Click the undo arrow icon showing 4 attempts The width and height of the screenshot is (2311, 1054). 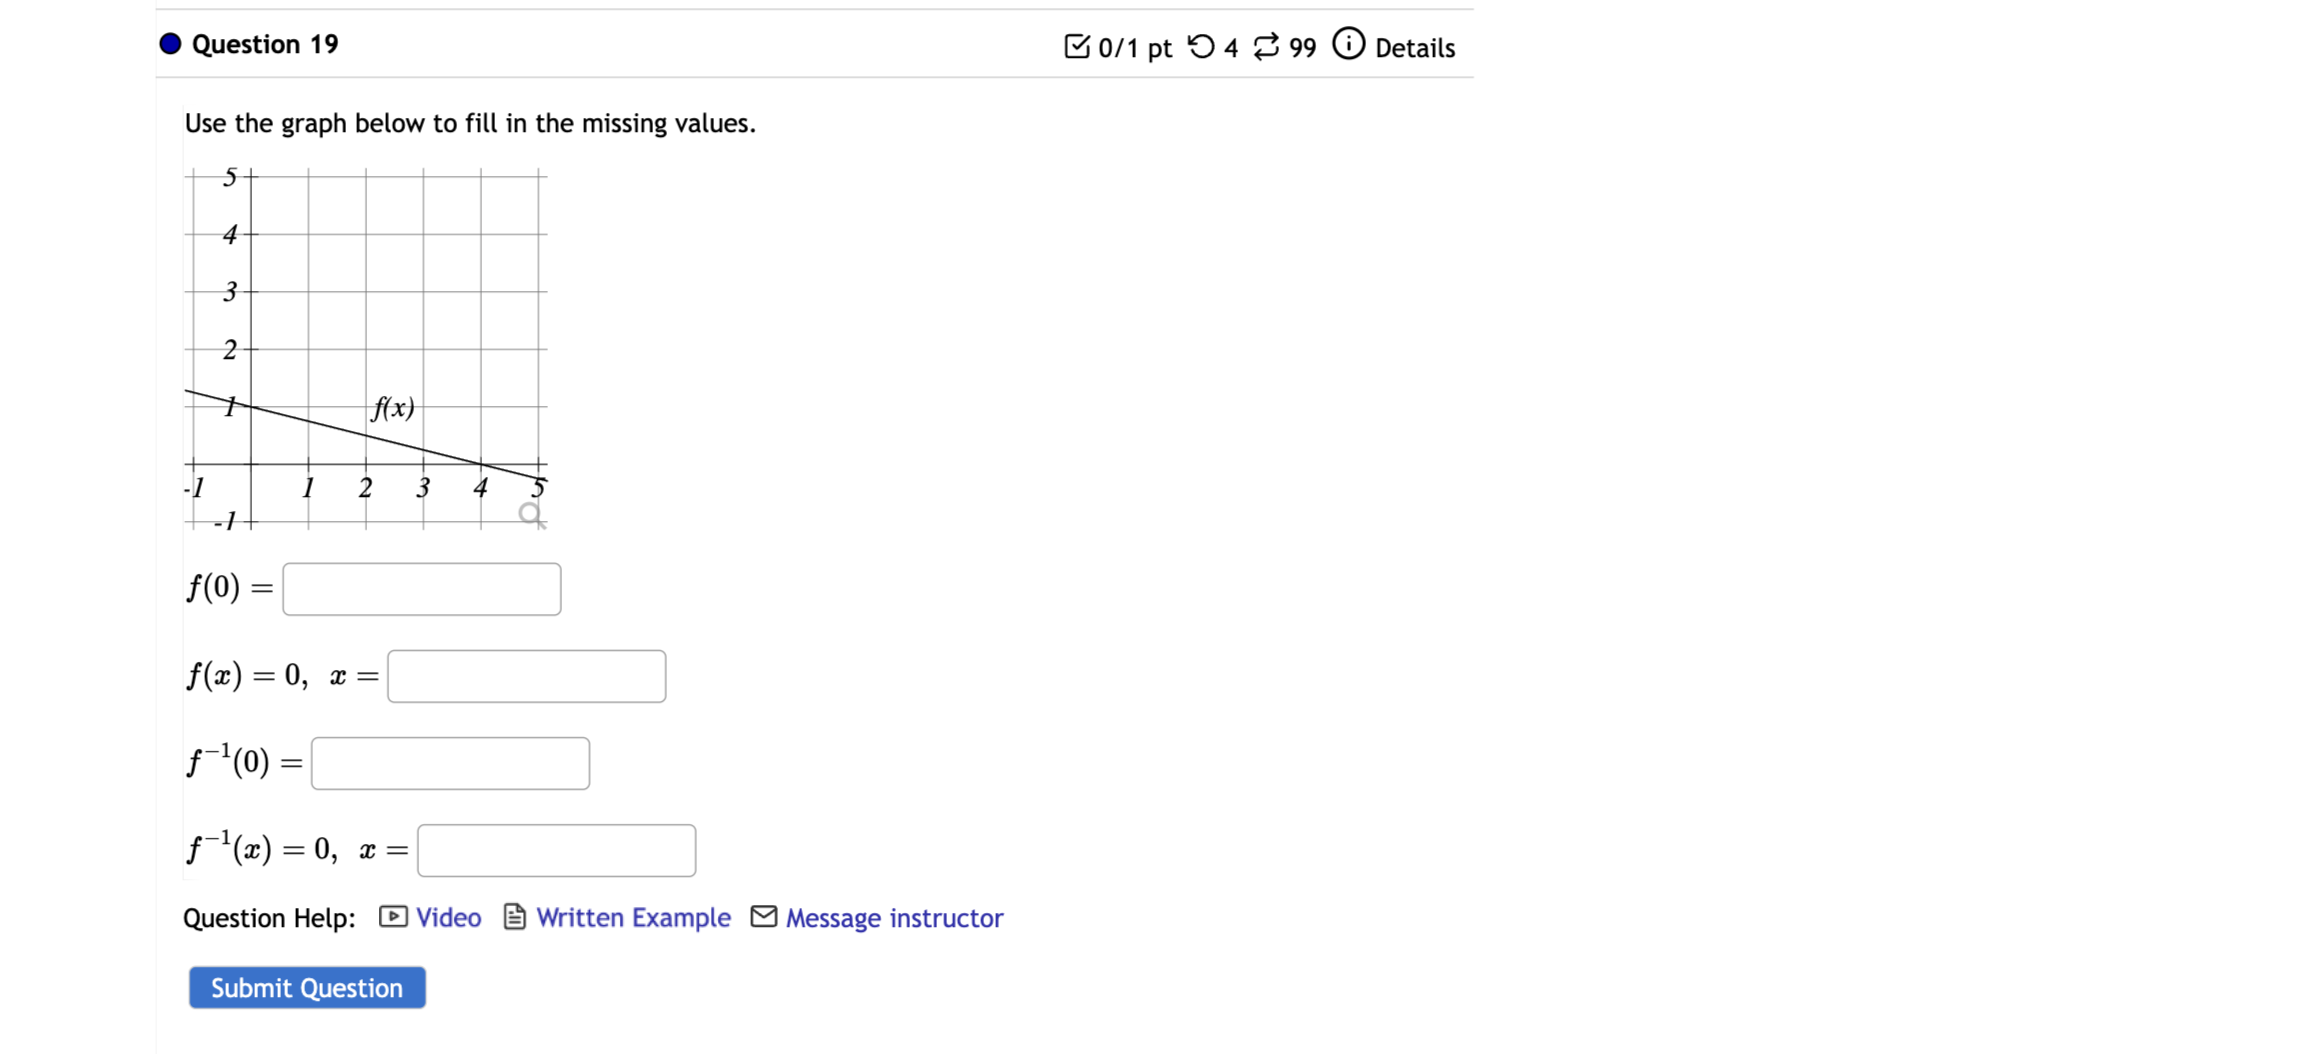pyautogui.click(x=1203, y=46)
